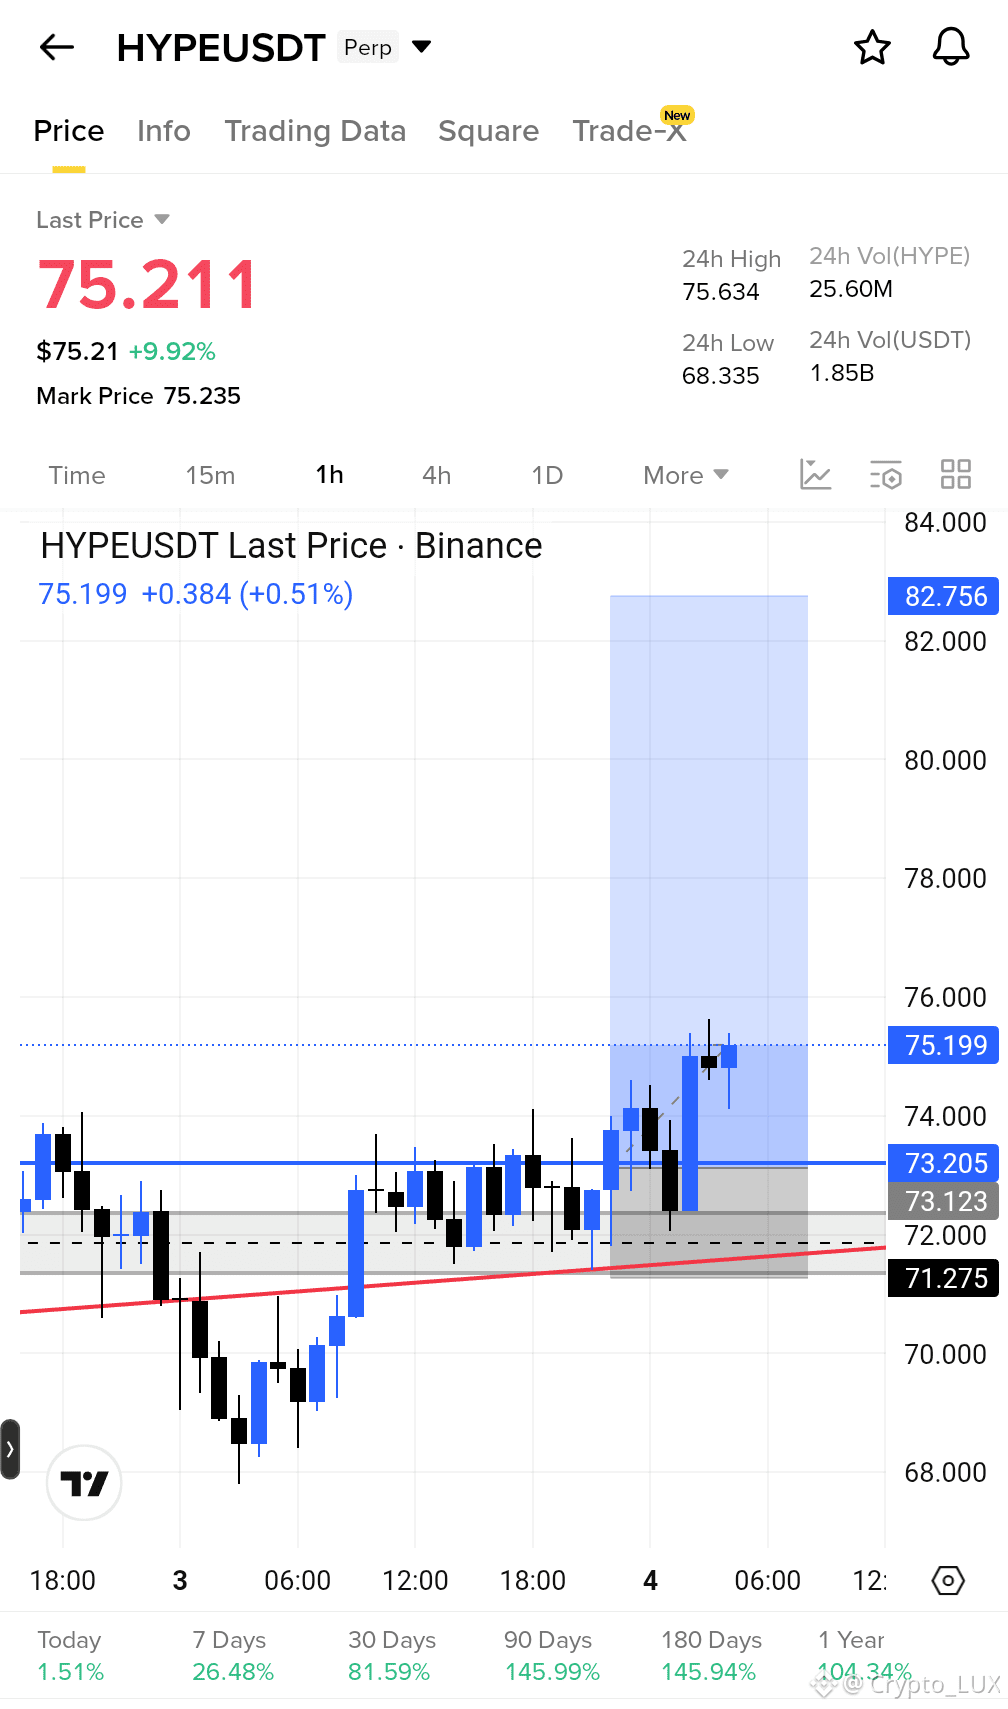Select the 1h chart interval
This screenshot has width=1008, height=1709.
330,475
